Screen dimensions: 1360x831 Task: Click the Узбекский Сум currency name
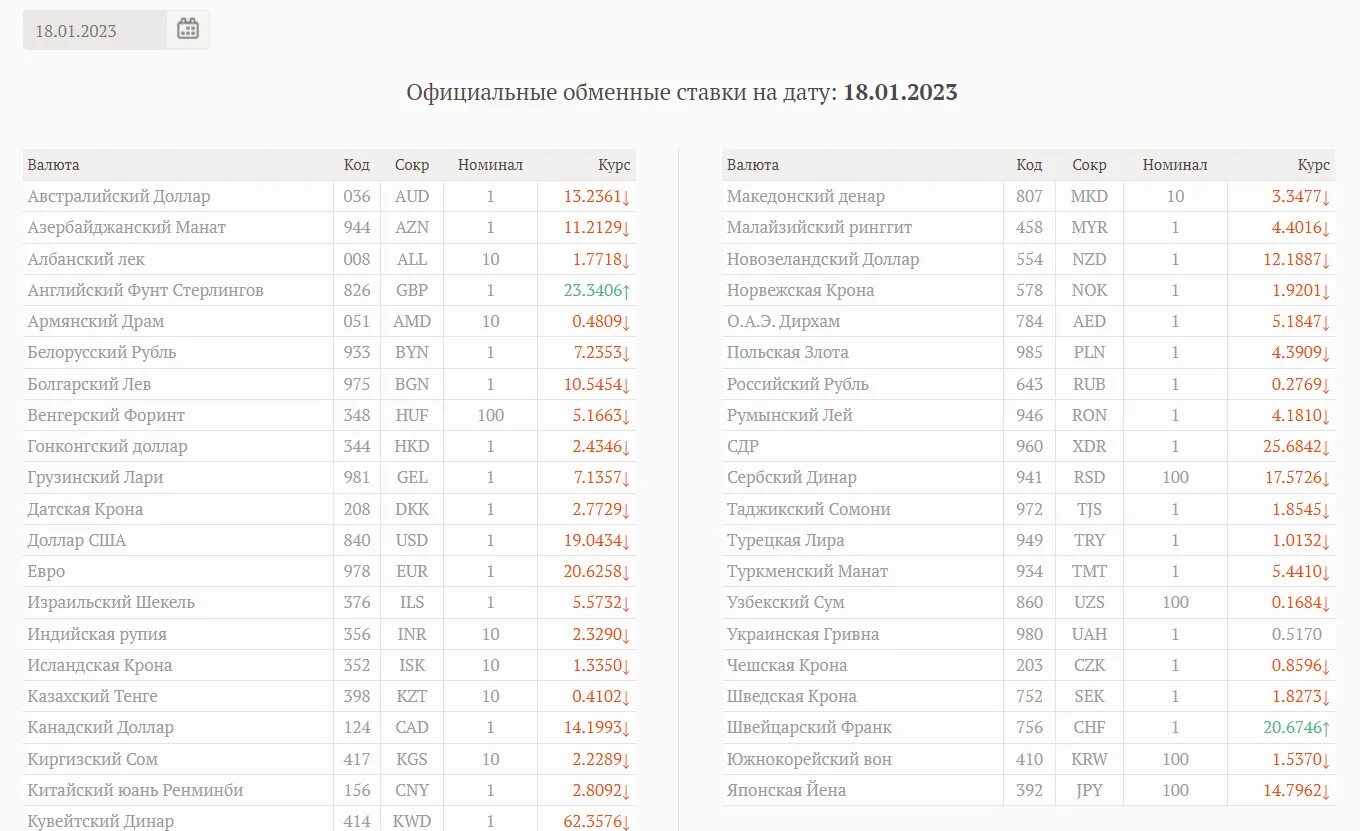[785, 603]
